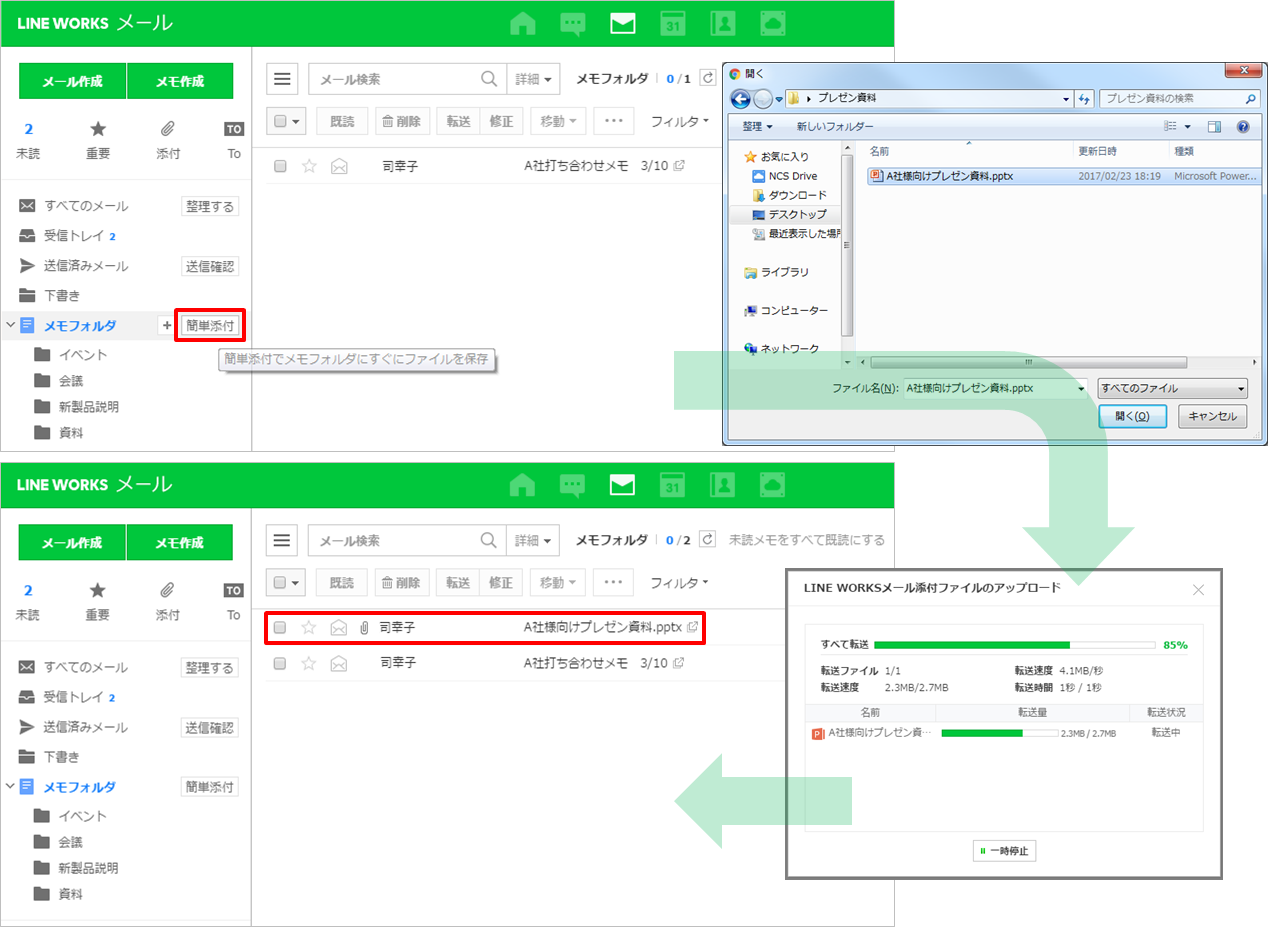Open the ファイル名 combo box dropdown arrow
The width and height of the screenshot is (1268, 927).
pos(1079,388)
